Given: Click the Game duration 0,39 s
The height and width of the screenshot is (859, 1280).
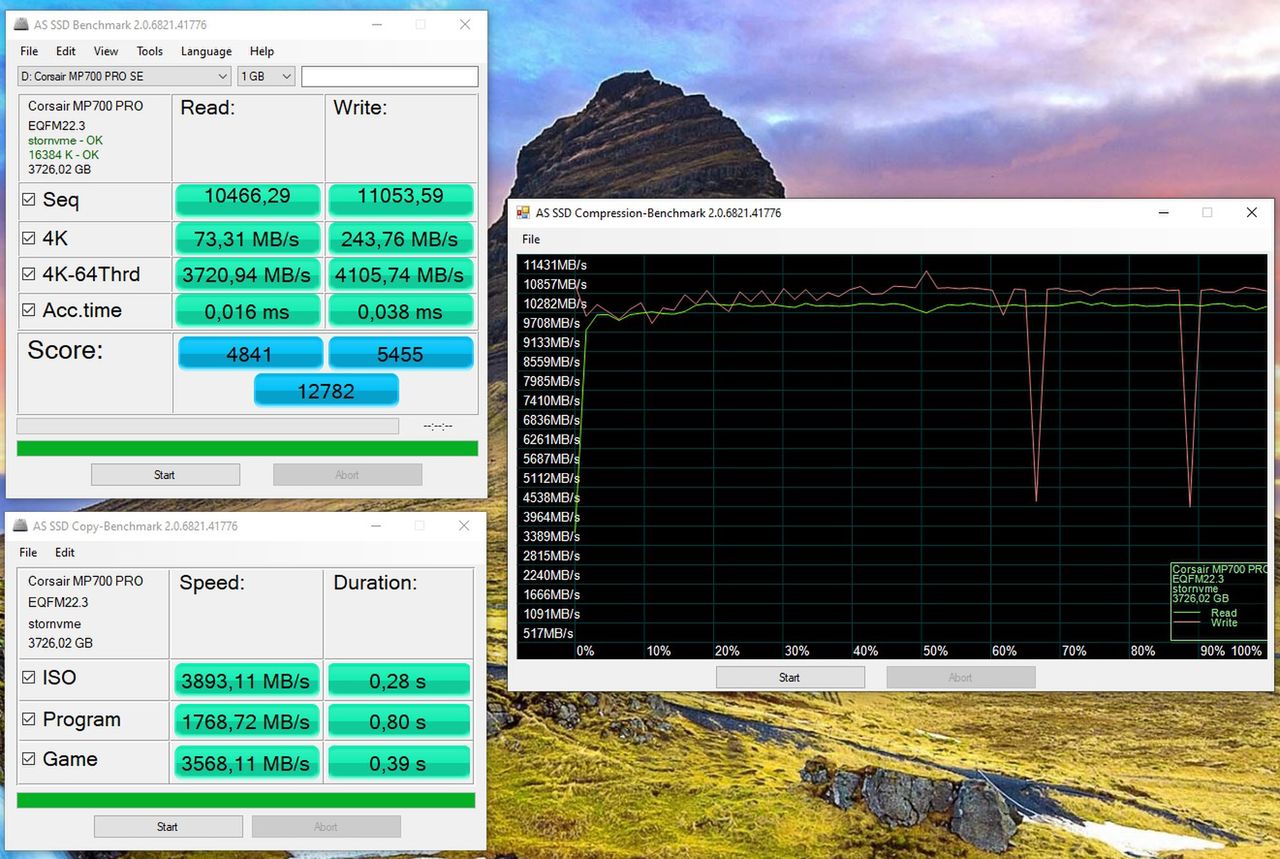Looking at the screenshot, I should [398, 763].
